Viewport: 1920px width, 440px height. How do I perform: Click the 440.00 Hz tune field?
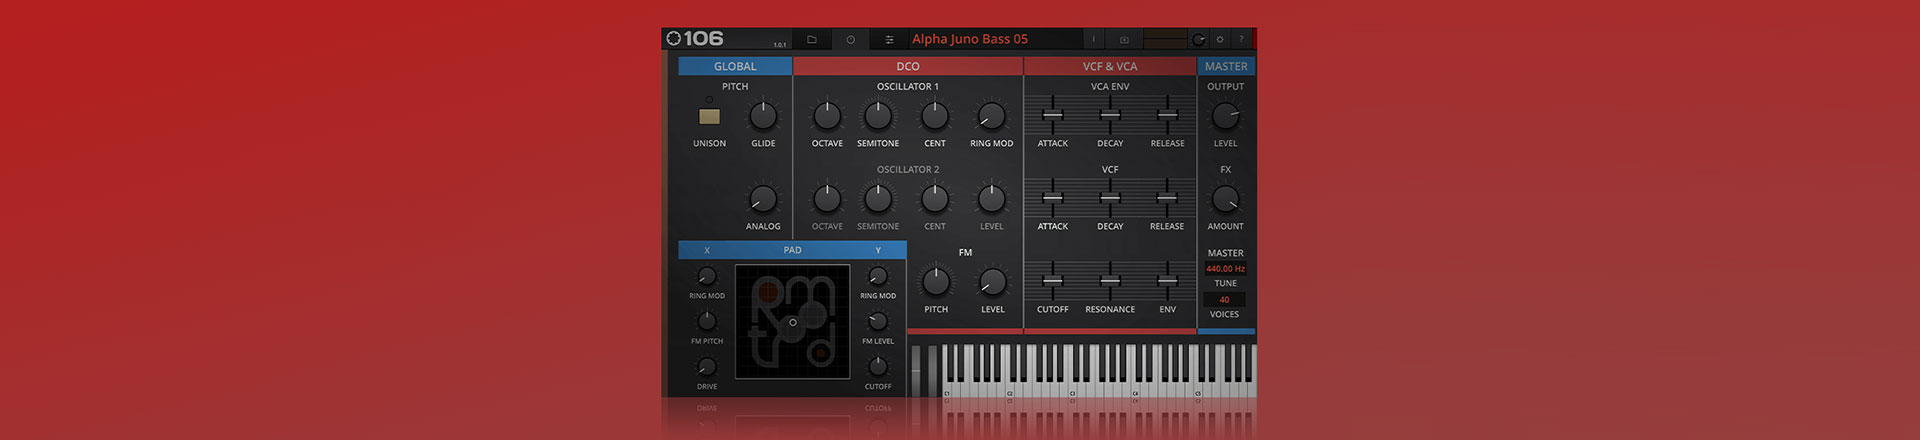coord(1225,269)
